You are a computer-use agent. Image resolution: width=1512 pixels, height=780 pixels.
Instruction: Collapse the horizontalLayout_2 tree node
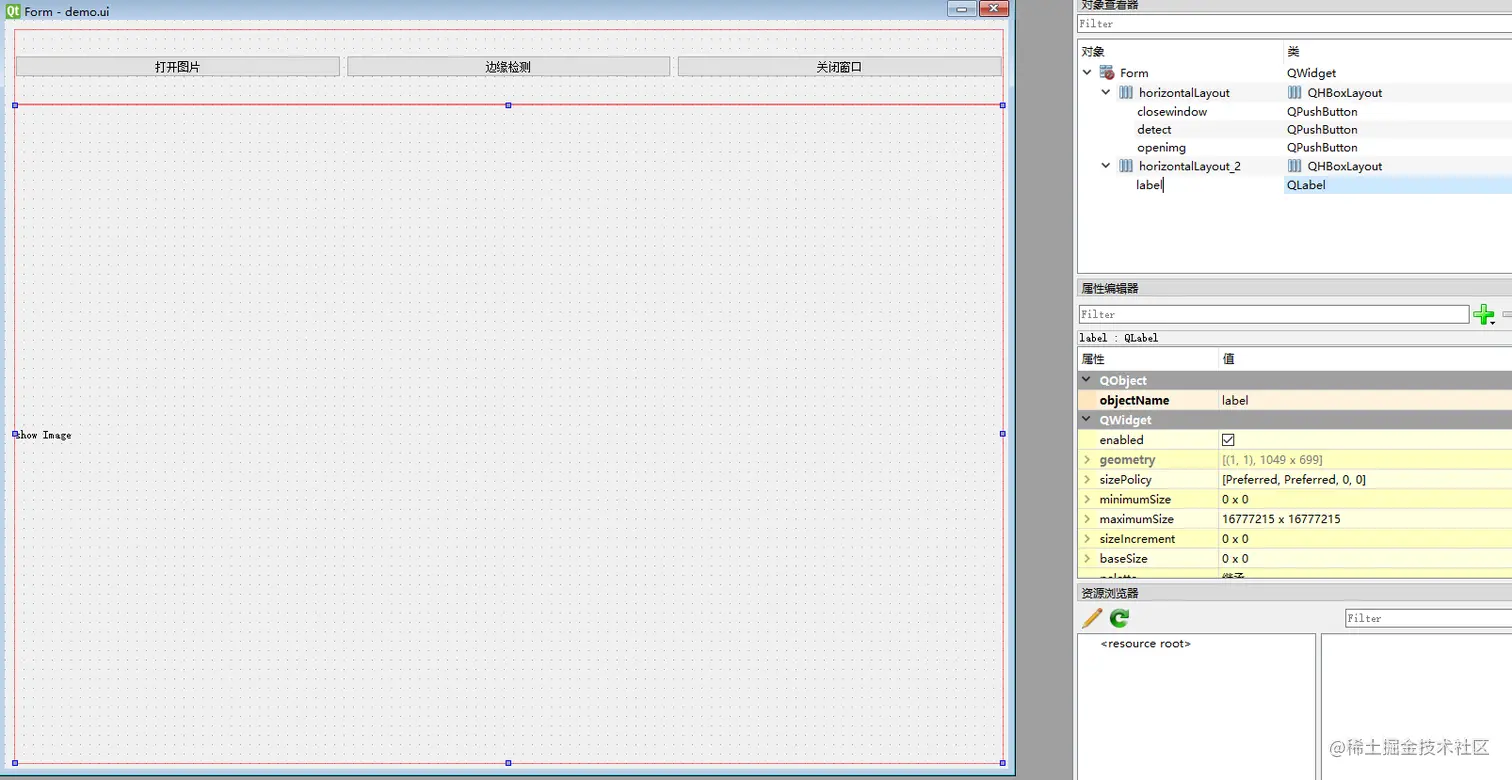[1106, 166]
